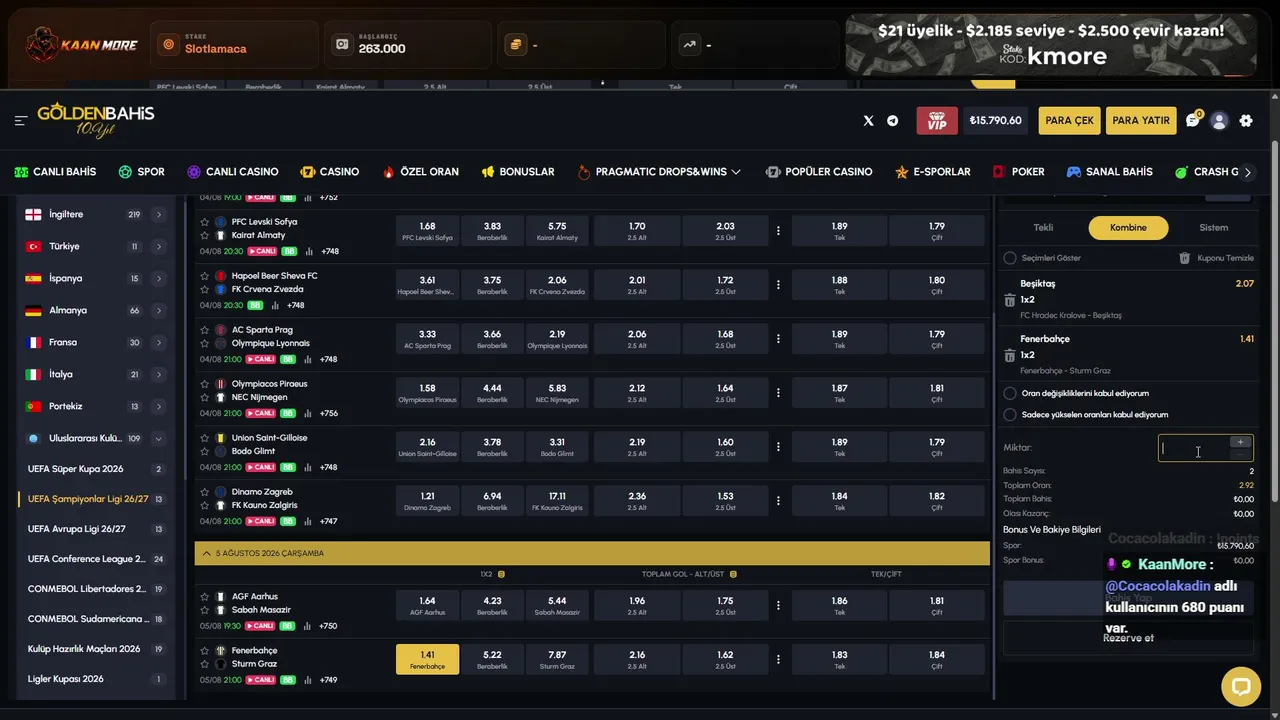Select 17.11 FK Kauno Zalgiris odds
Viewport: 1280px width, 720px height.
point(557,501)
